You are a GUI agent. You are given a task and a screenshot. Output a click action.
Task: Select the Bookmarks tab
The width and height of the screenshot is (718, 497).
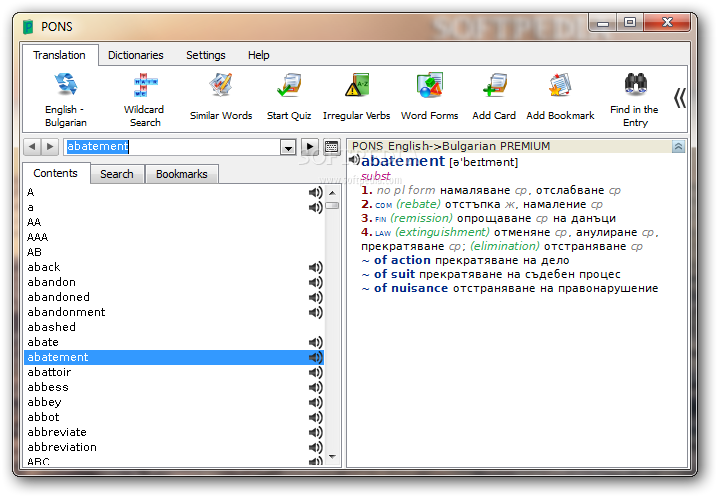click(x=182, y=174)
